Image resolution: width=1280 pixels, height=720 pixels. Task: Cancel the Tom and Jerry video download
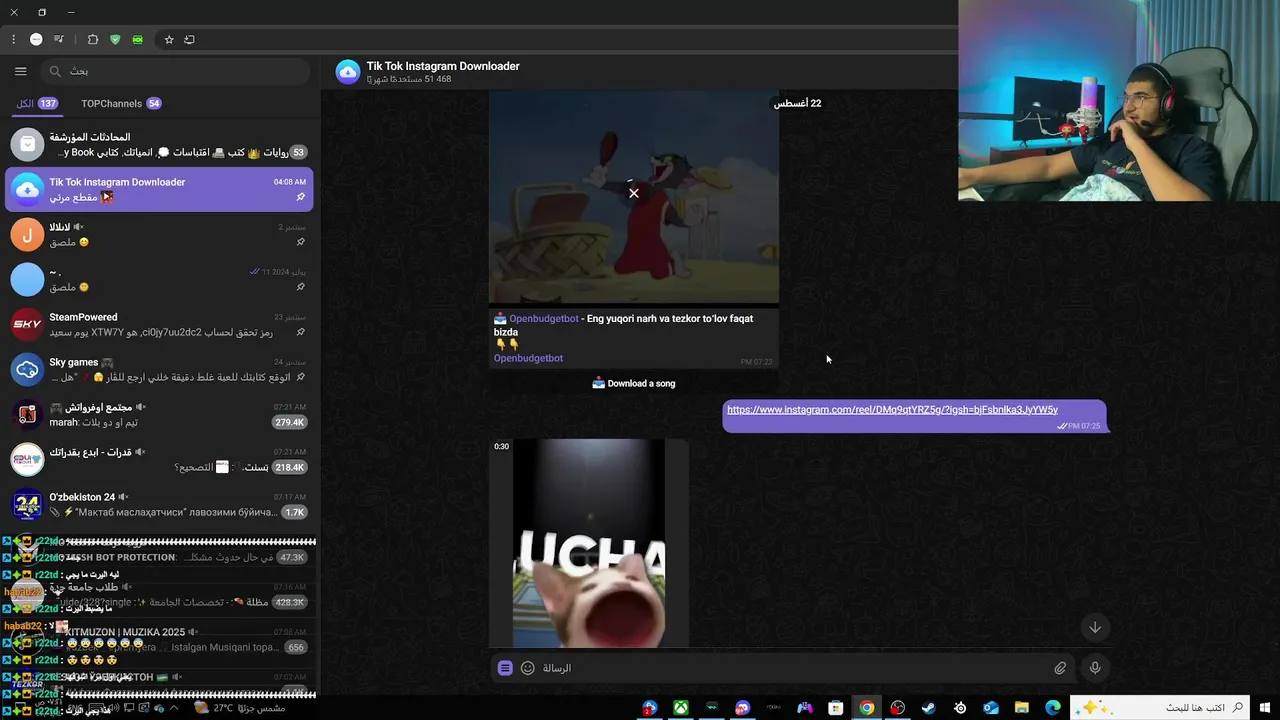pos(634,193)
